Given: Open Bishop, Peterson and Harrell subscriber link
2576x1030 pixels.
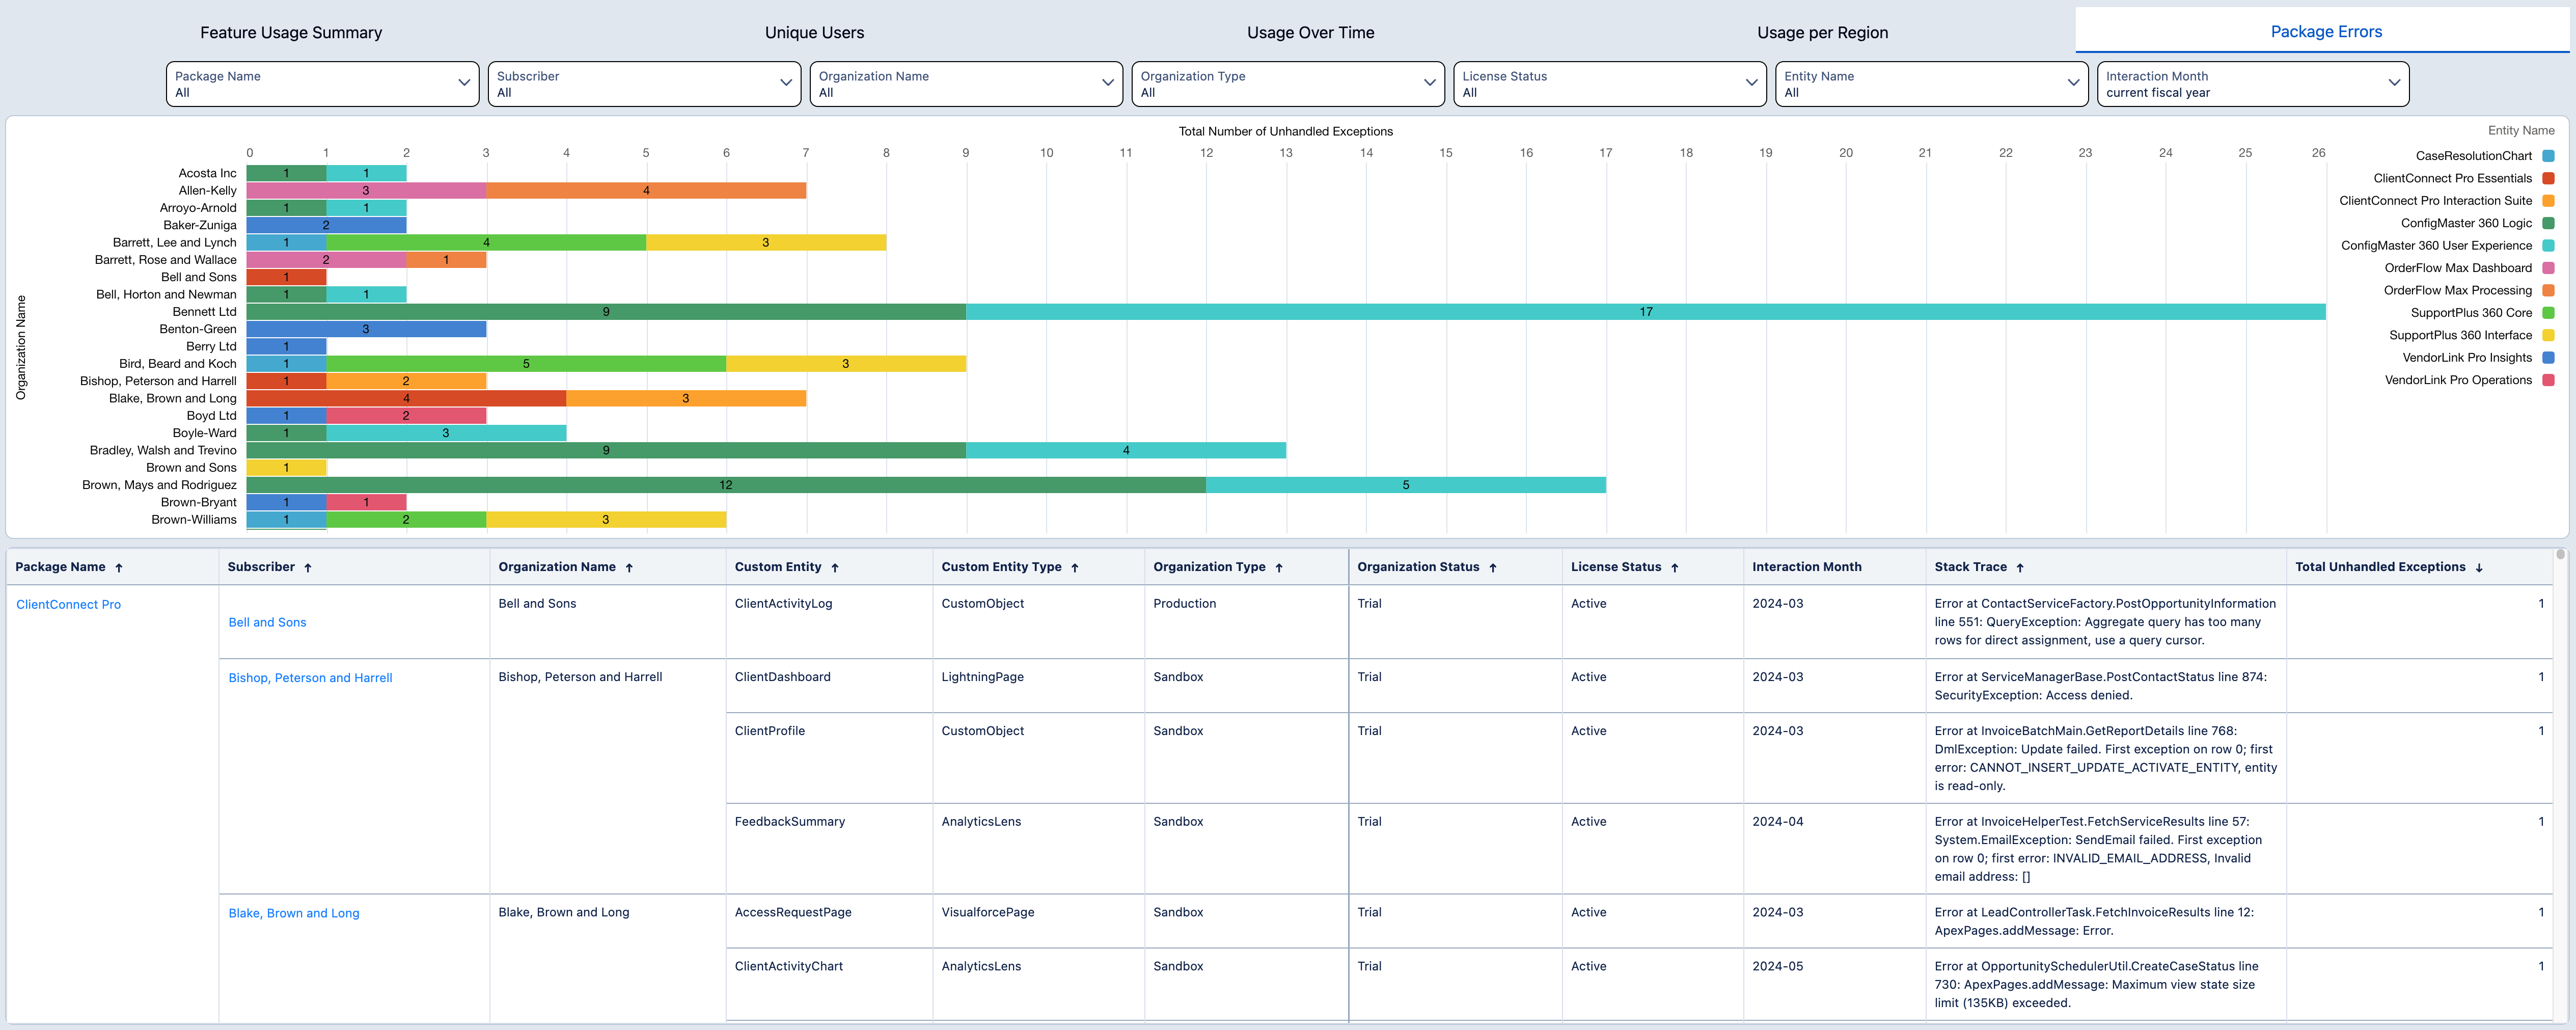Looking at the screenshot, I should [310, 678].
